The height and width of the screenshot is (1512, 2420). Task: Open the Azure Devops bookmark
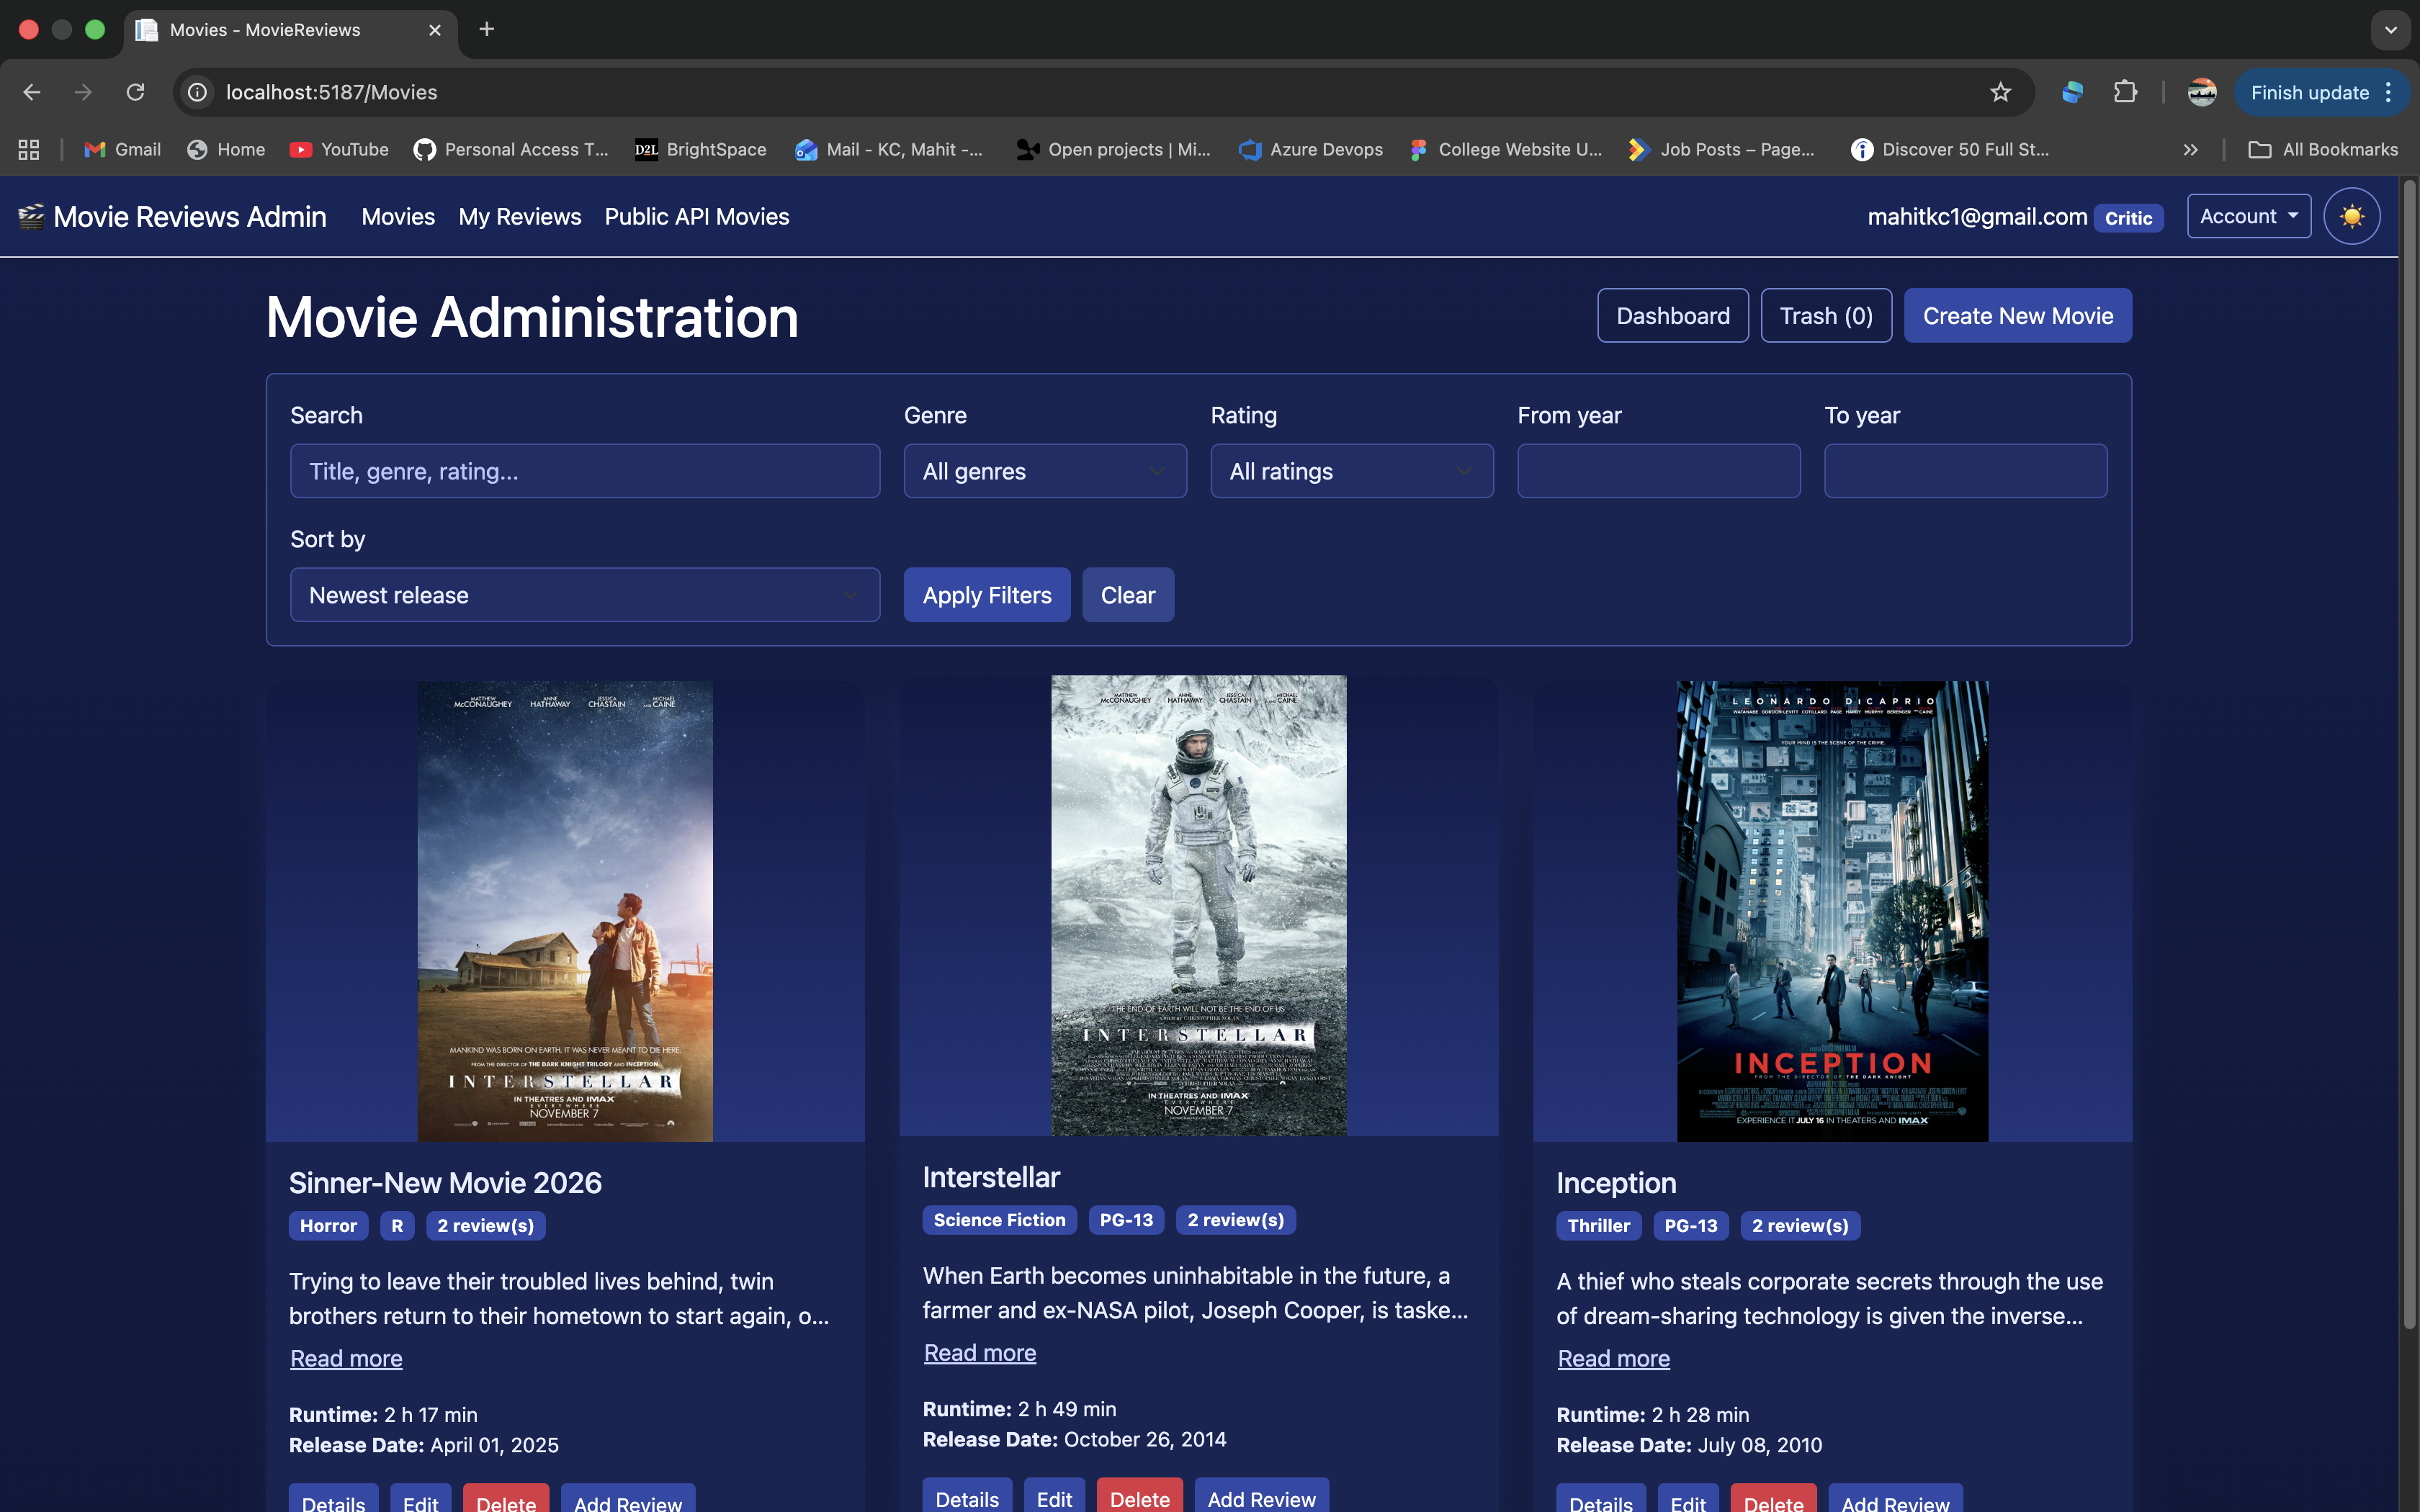click(1311, 149)
